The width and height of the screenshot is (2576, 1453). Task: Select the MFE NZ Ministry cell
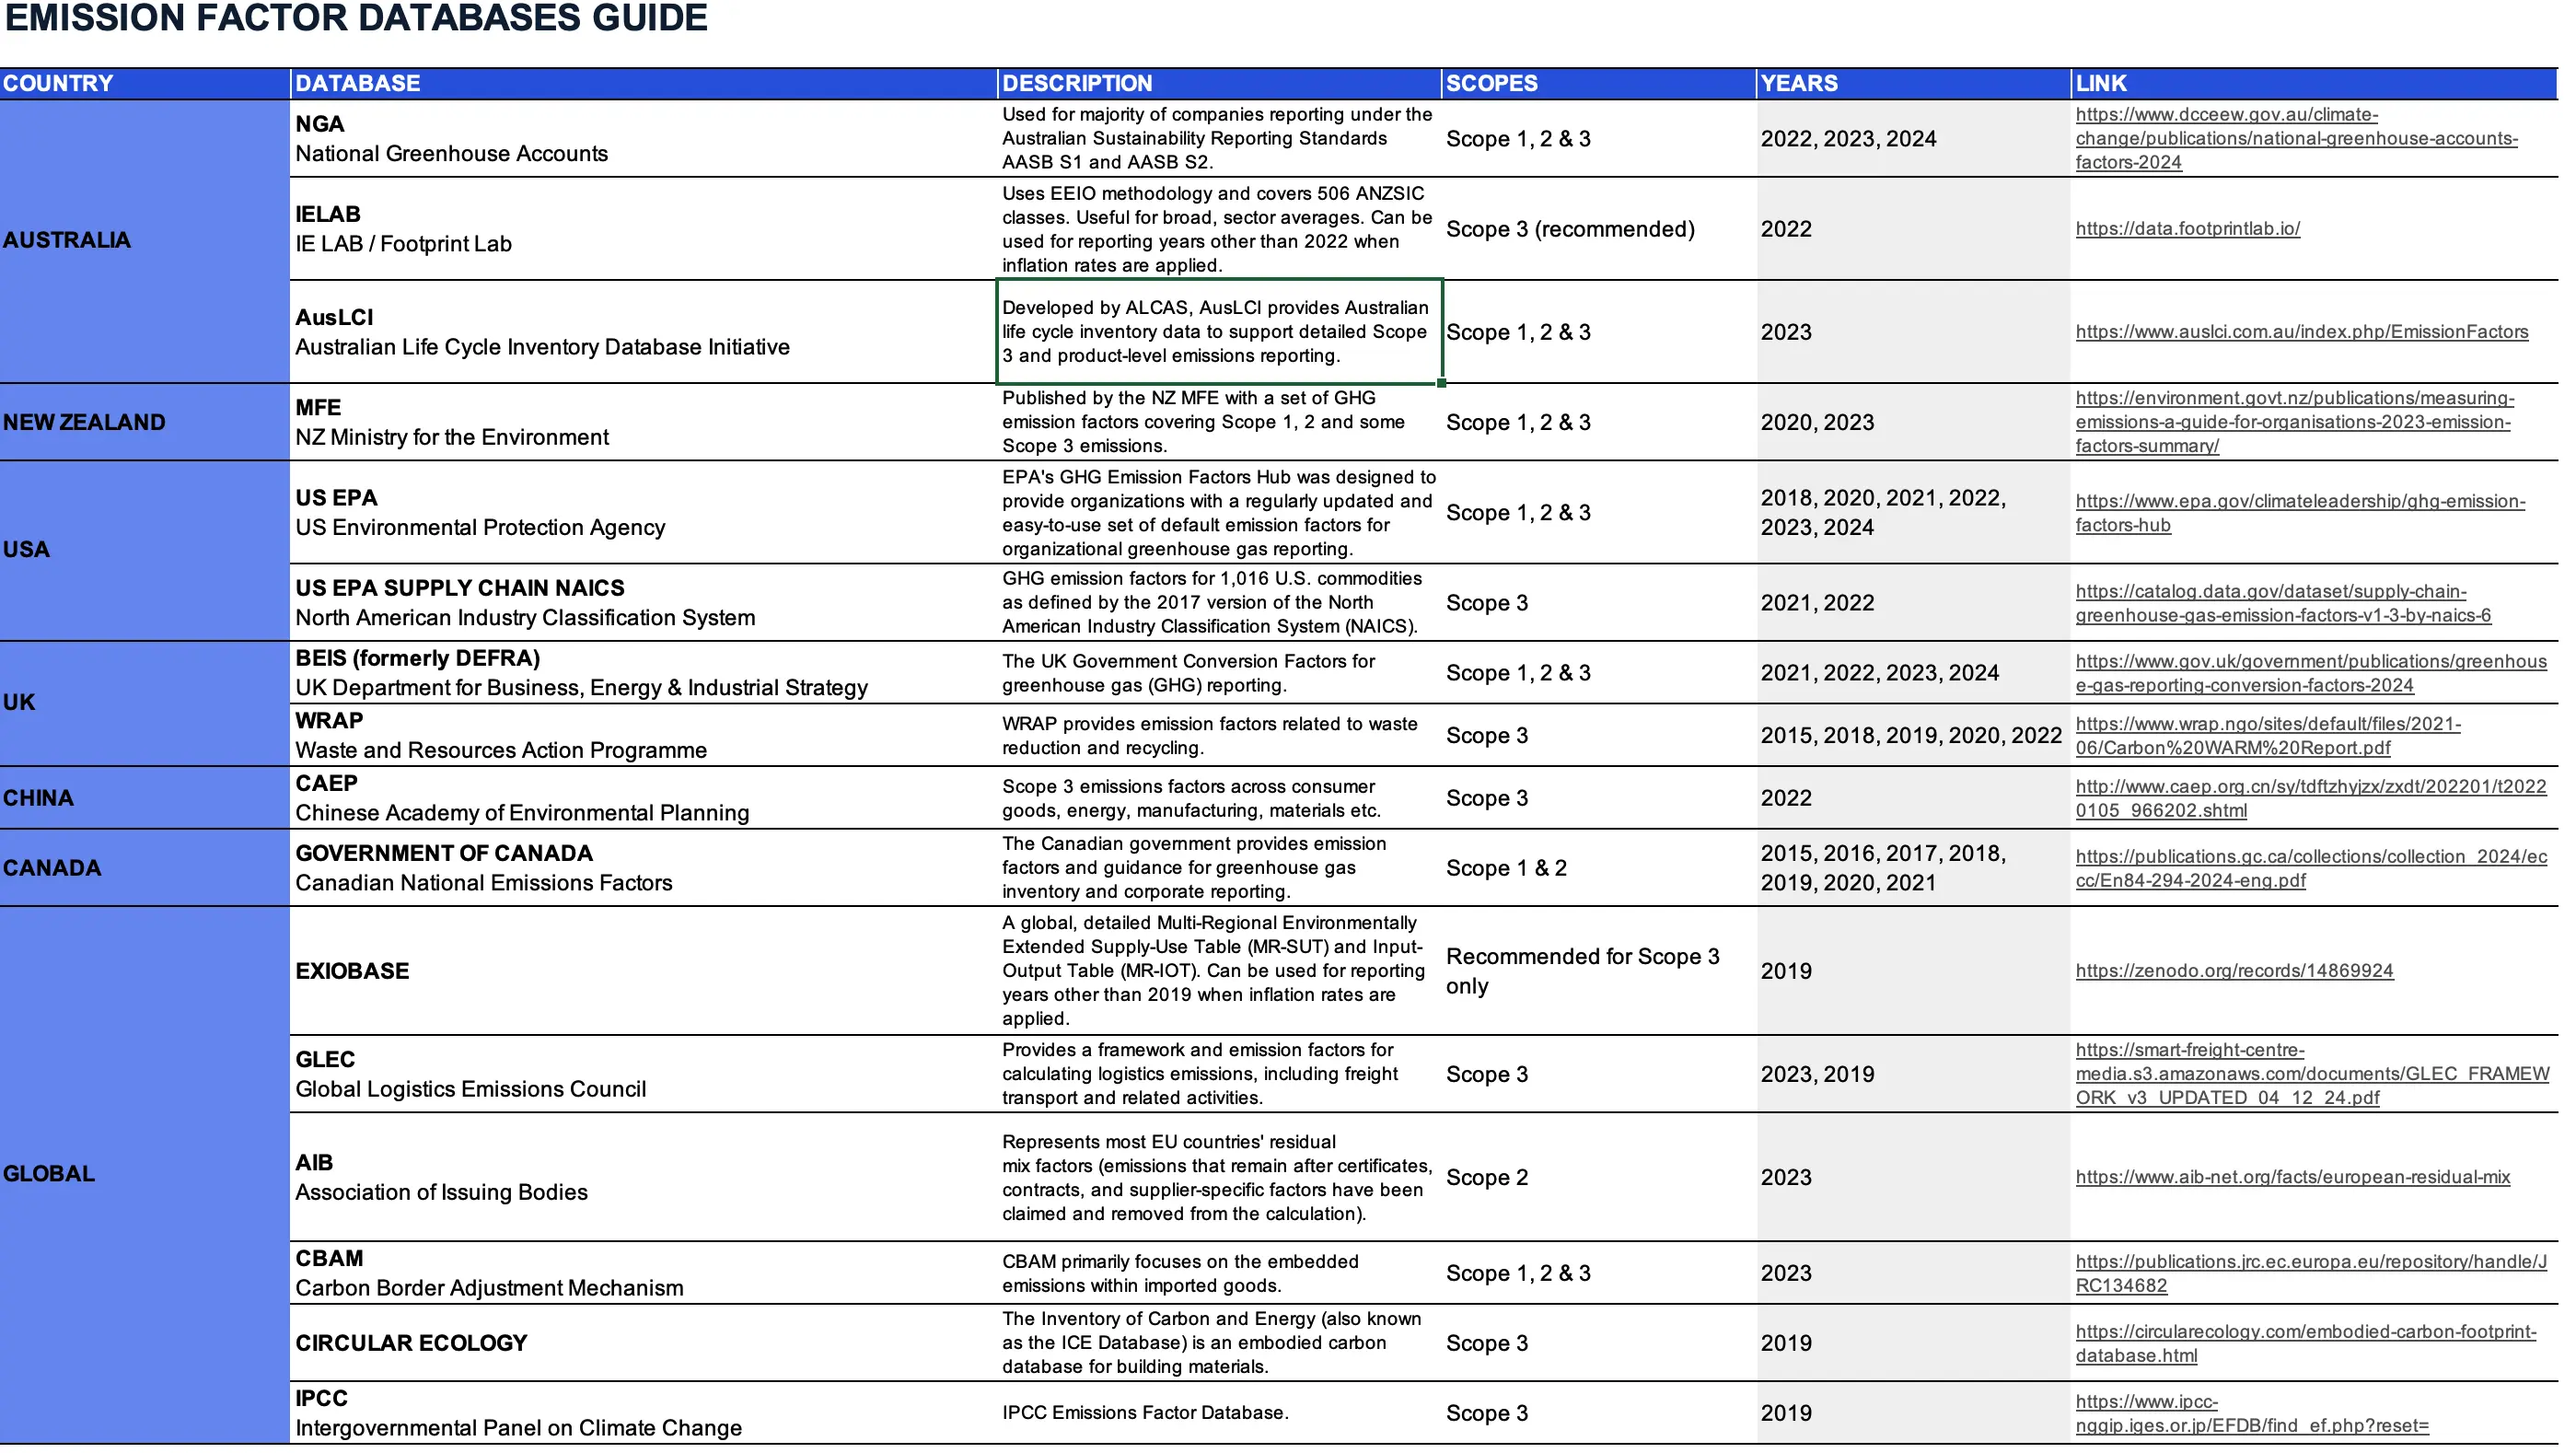[x=644, y=422]
